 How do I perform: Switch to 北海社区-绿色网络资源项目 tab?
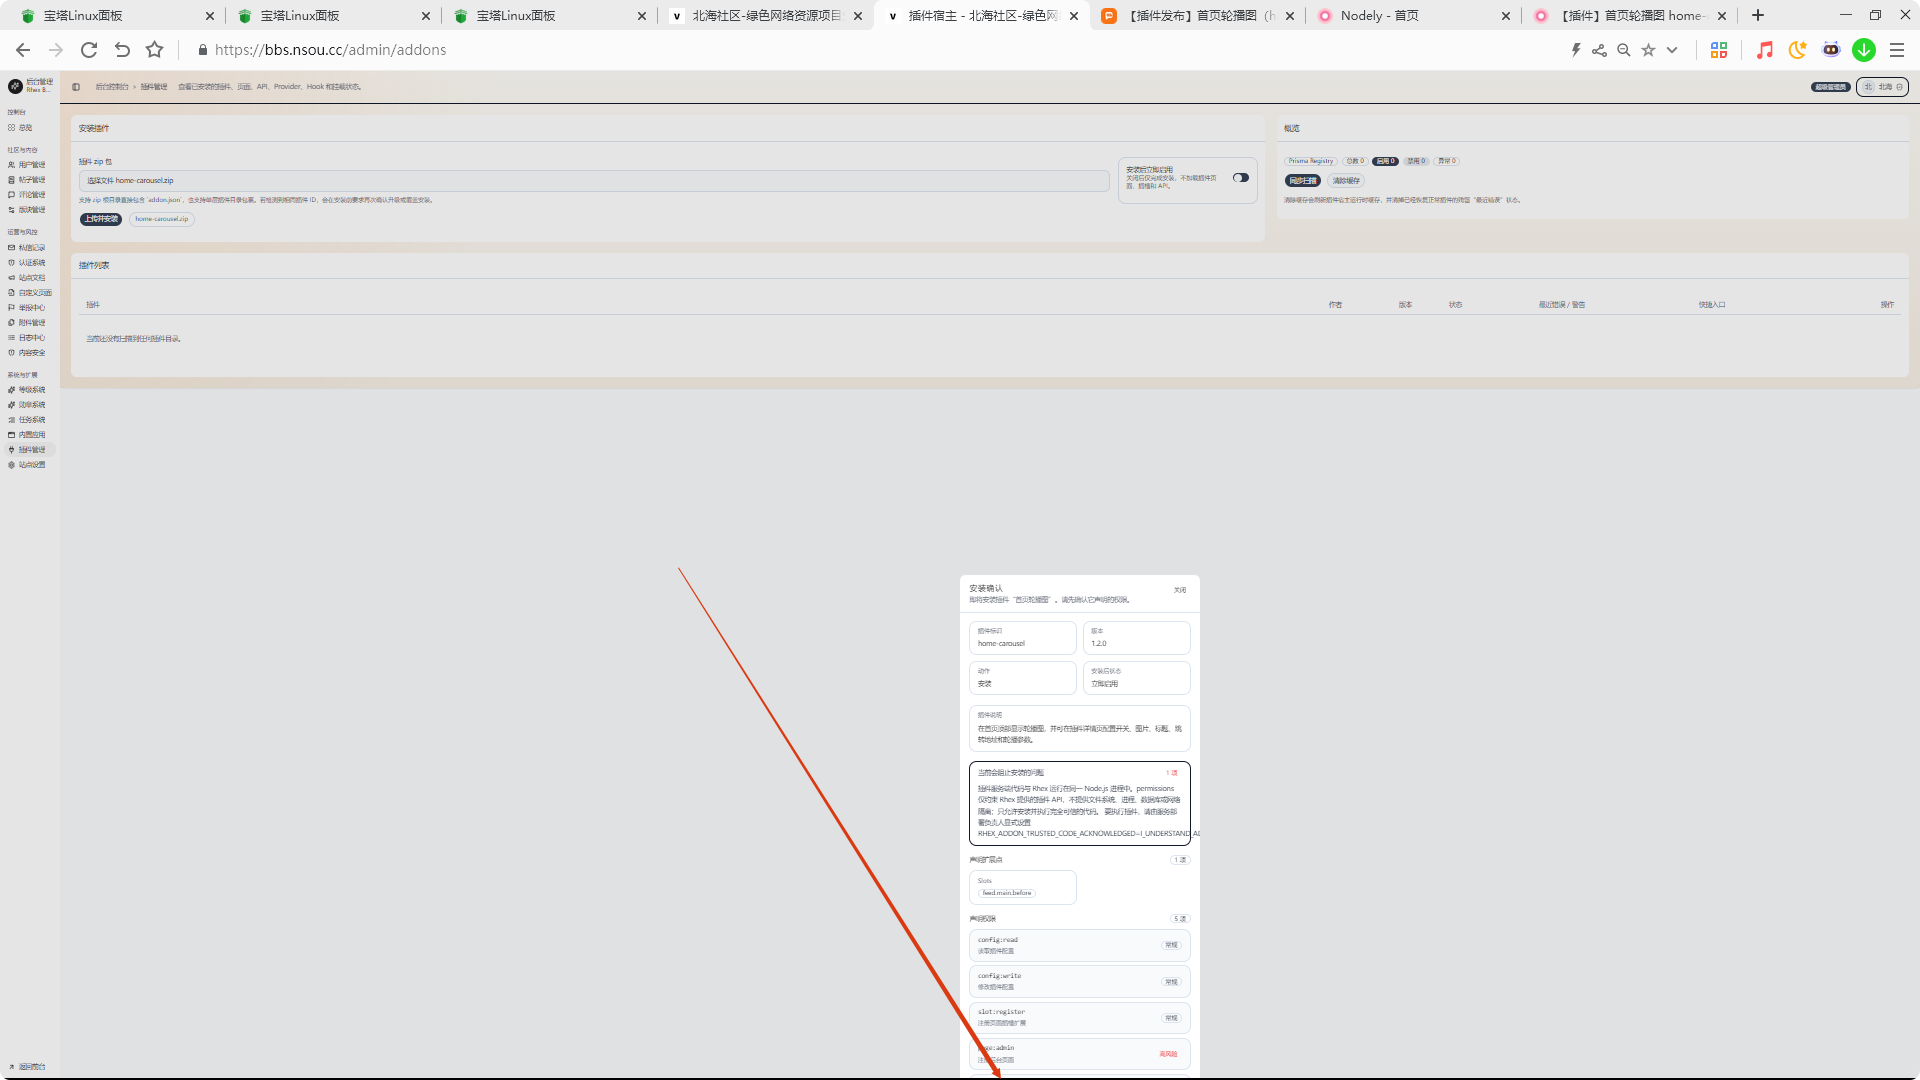(768, 16)
